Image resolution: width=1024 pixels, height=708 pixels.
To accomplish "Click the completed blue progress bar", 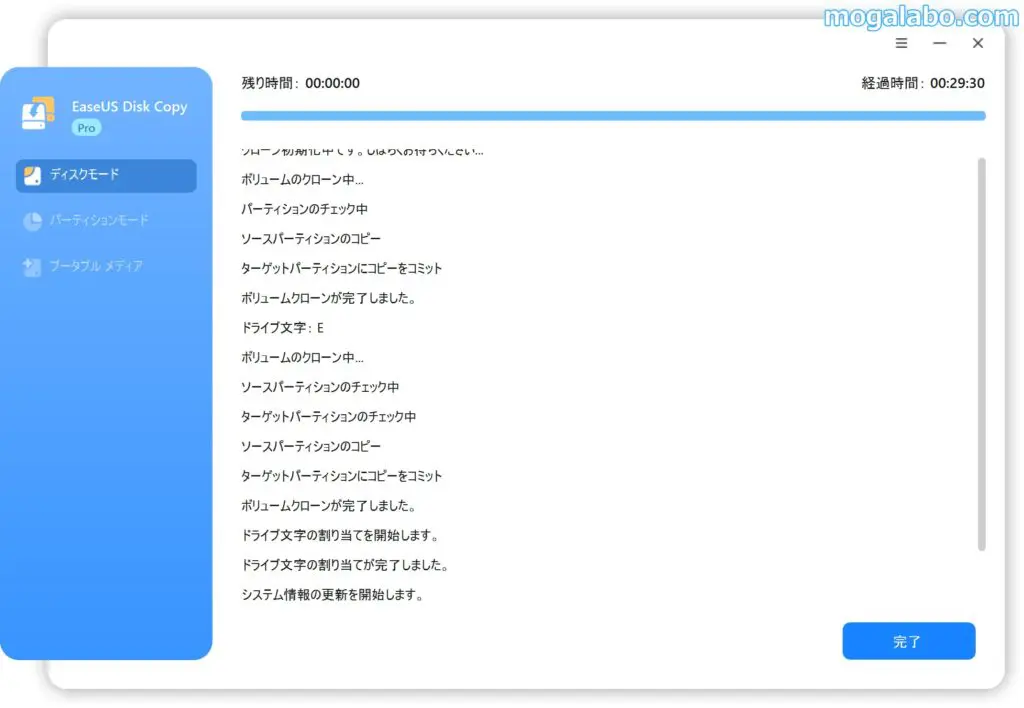I will click(x=612, y=116).
